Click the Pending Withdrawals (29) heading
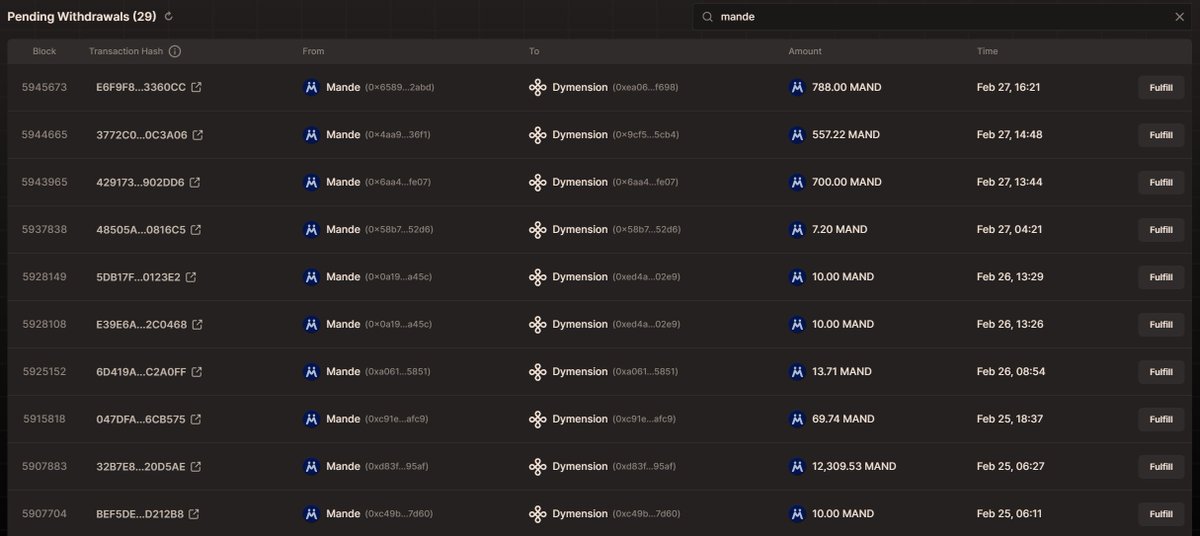1200x536 pixels. (82, 16)
